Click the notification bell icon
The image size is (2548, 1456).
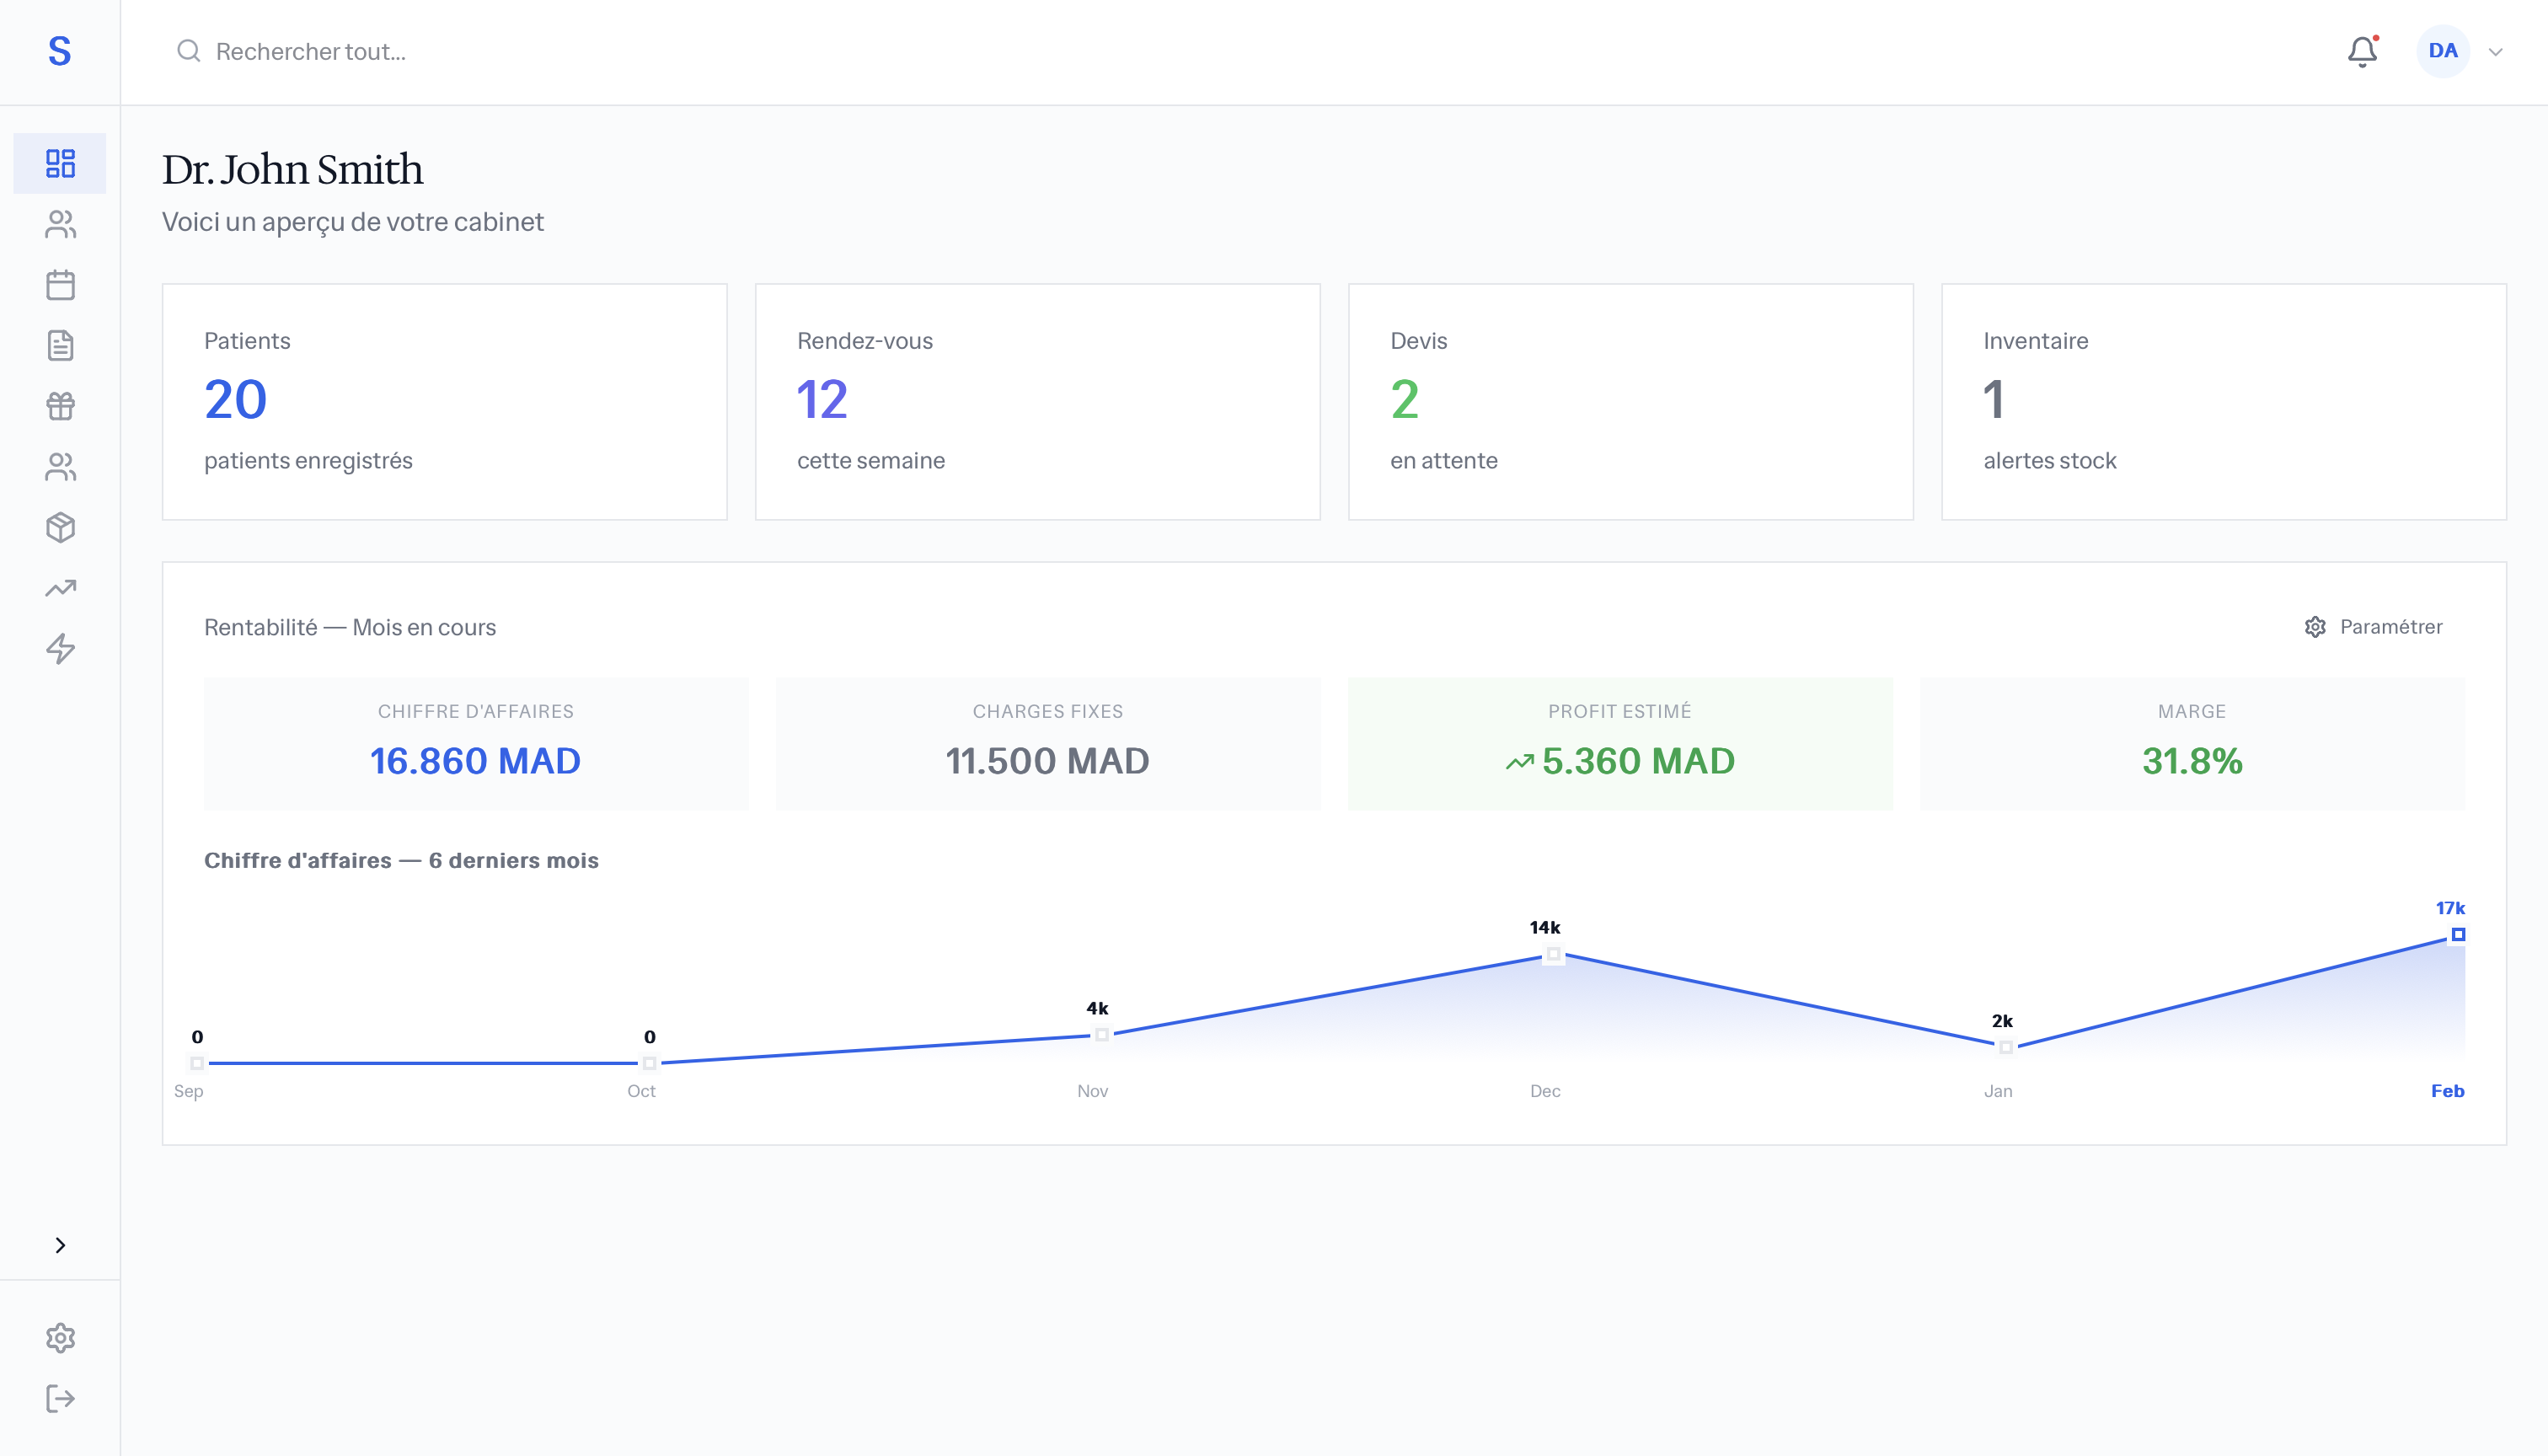tap(2362, 52)
